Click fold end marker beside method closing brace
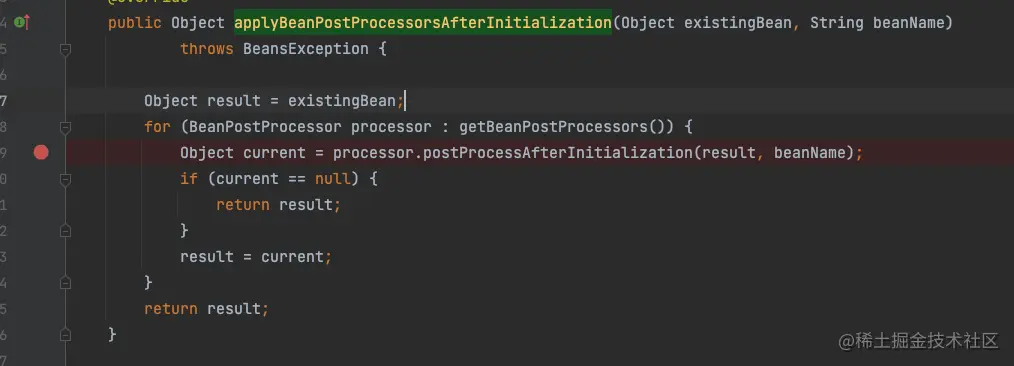This screenshot has height=366, width=1014. coord(65,334)
